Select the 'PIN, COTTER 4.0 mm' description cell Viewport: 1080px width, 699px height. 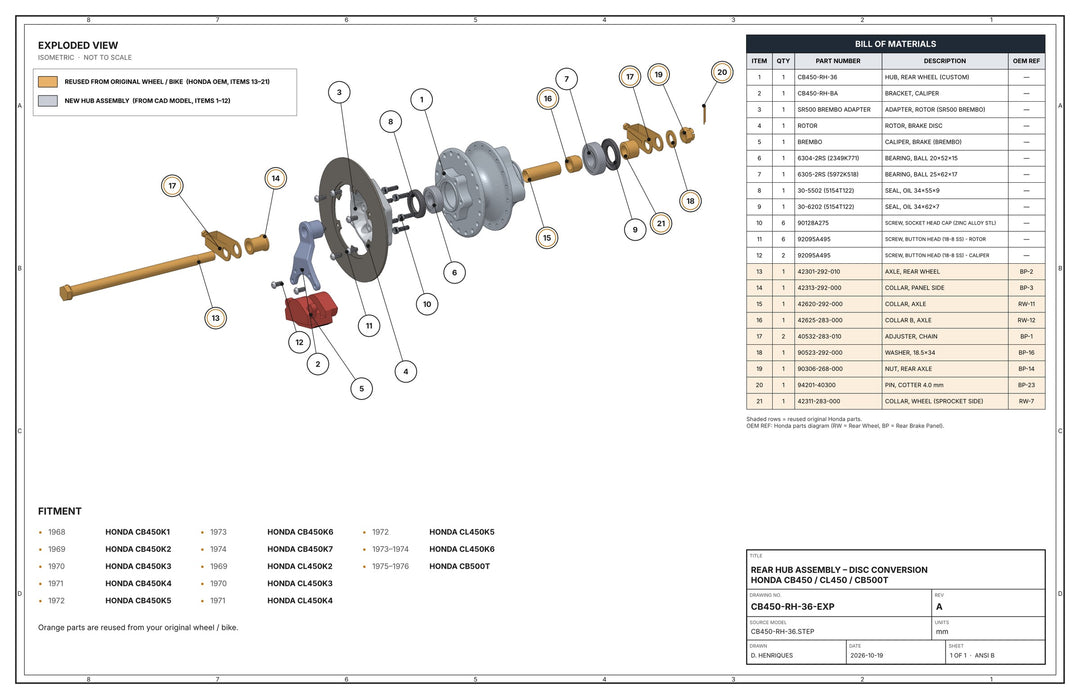tap(945, 385)
